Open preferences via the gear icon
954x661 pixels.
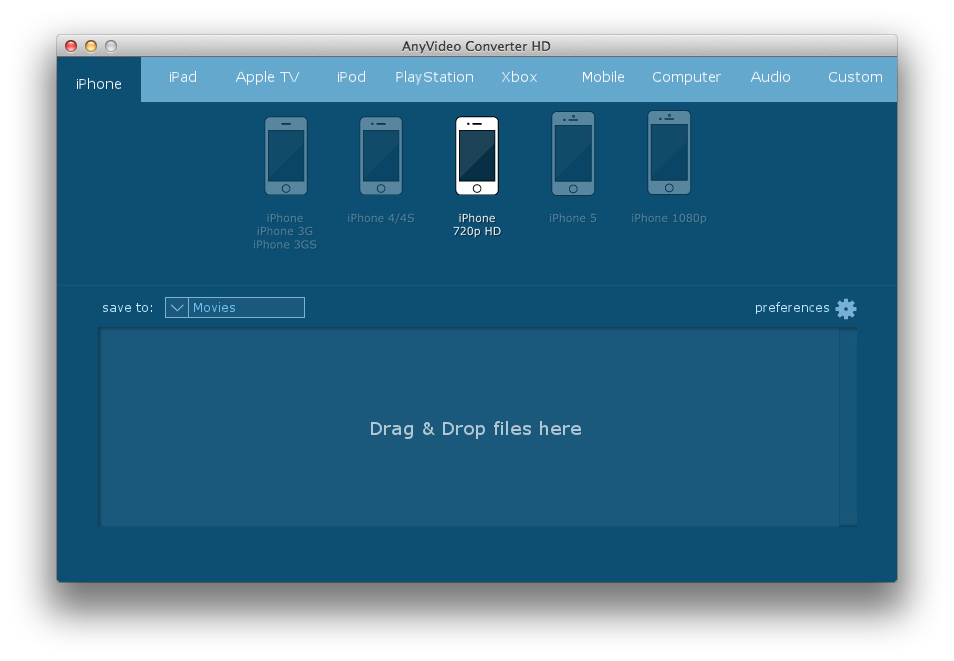point(846,308)
